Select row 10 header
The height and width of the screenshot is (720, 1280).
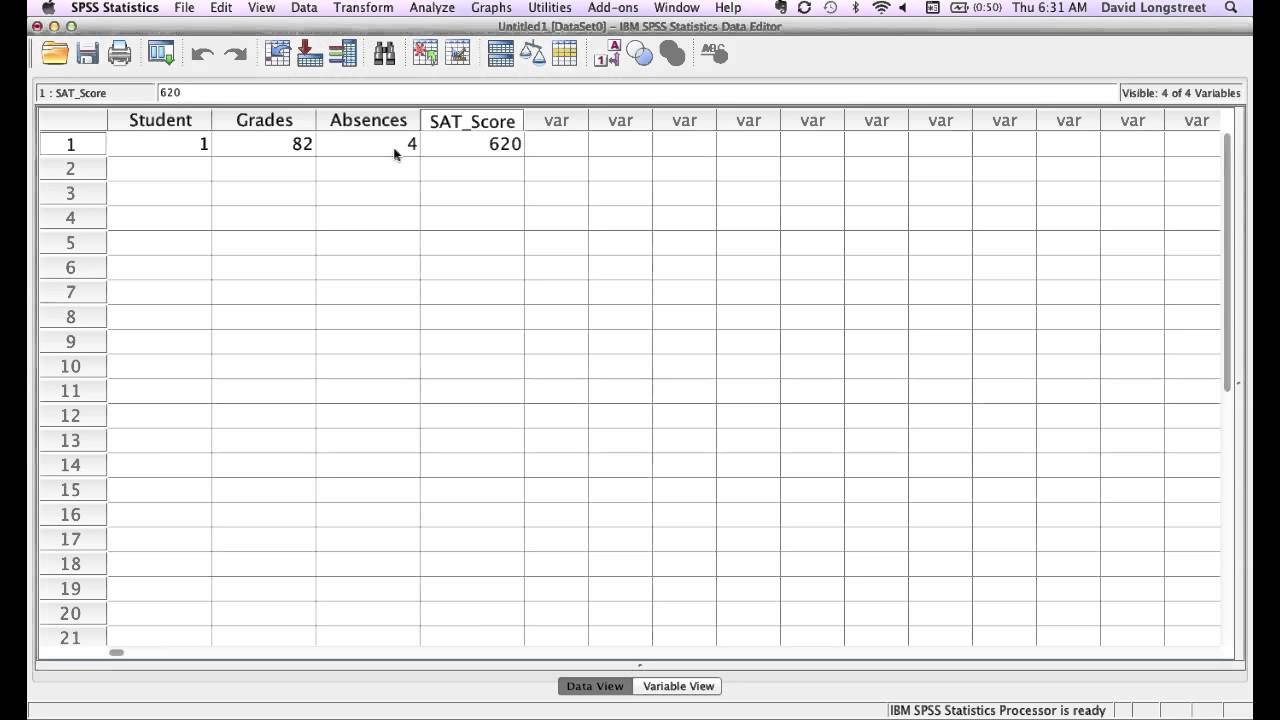point(71,366)
